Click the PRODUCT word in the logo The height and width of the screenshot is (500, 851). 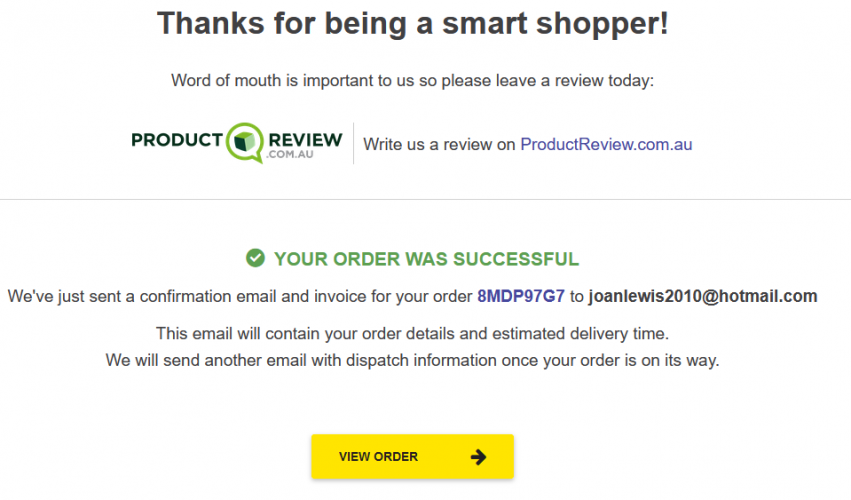pos(177,140)
